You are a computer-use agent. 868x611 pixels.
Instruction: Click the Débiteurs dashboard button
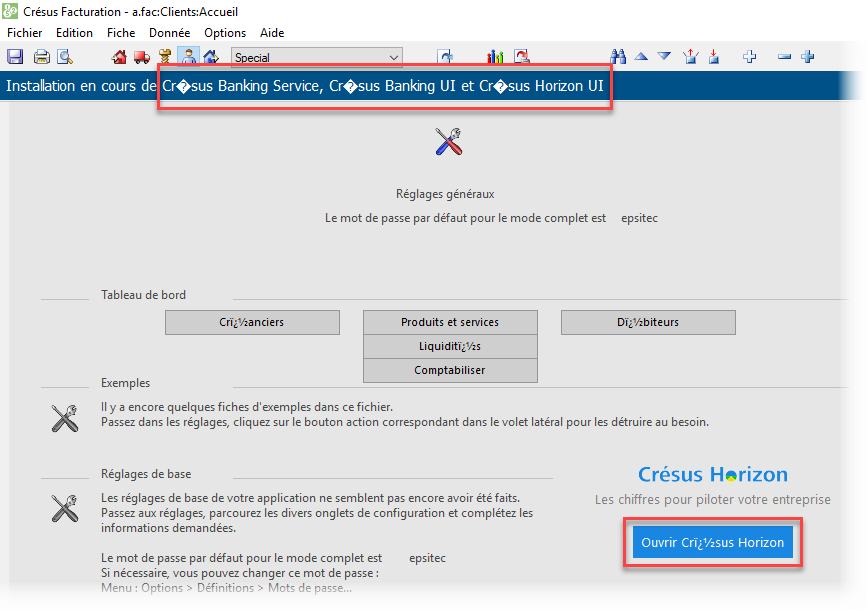point(648,322)
